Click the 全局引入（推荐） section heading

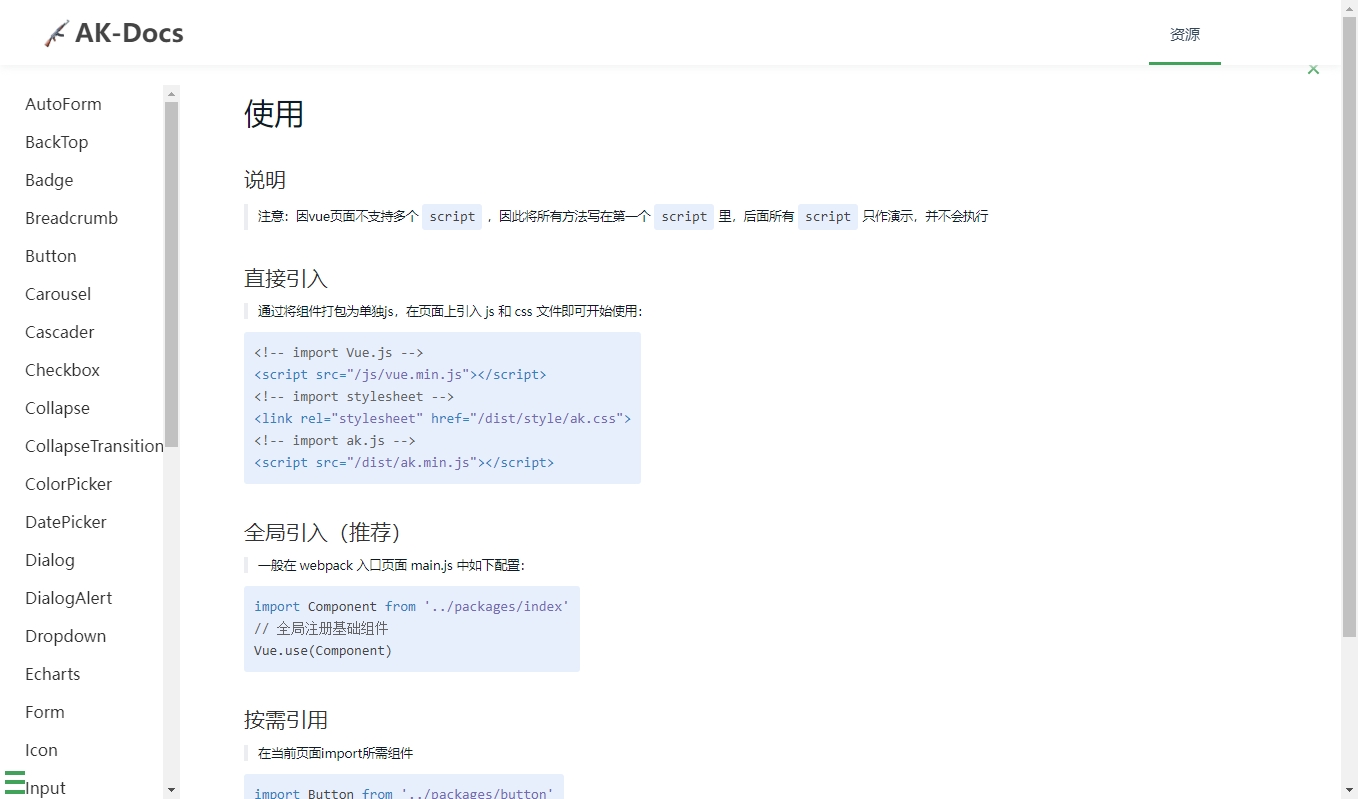coord(323,532)
